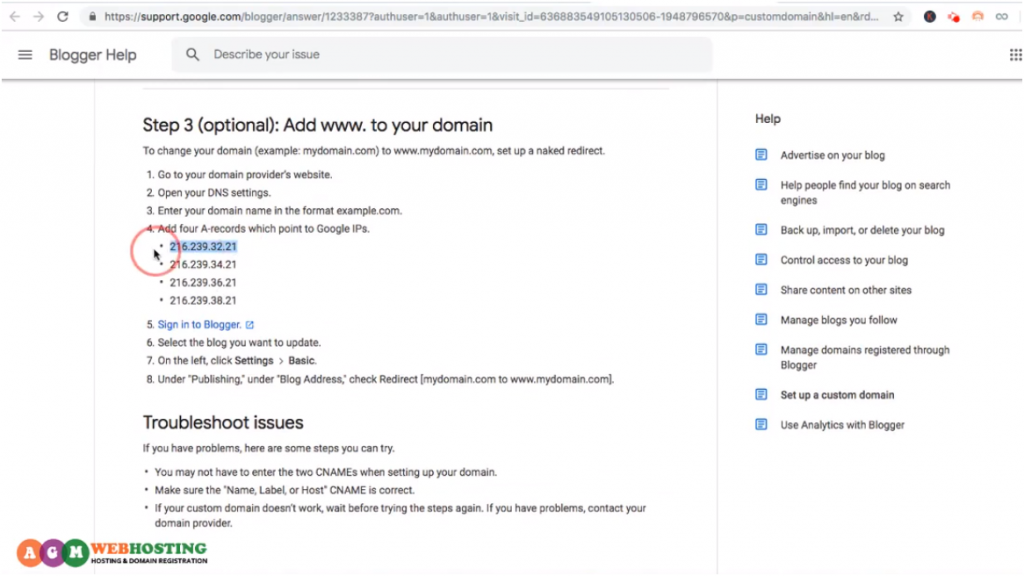Click the red extension icon in the toolbar

(x=954, y=17)
